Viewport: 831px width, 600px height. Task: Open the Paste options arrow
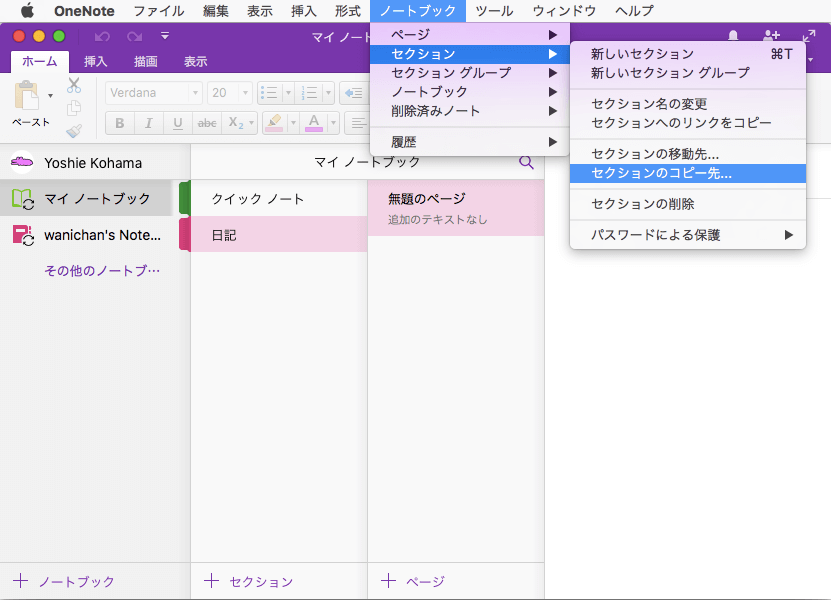click(50, 96)
